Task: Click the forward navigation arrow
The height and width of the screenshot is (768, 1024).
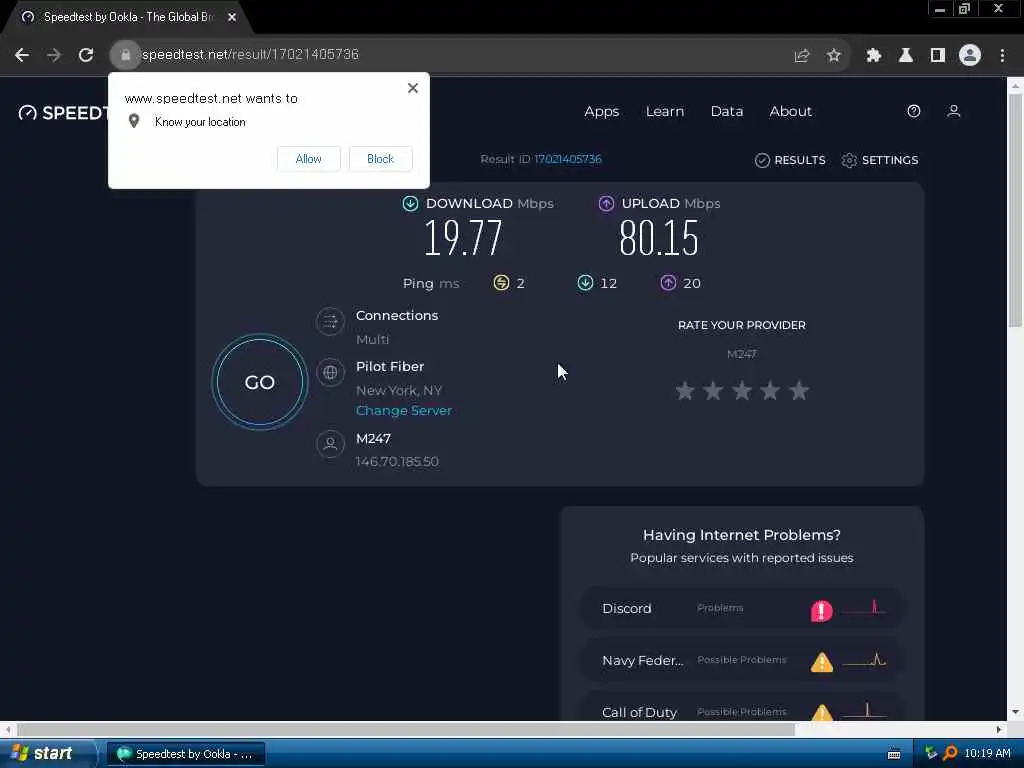Action: tap(54, 55)
